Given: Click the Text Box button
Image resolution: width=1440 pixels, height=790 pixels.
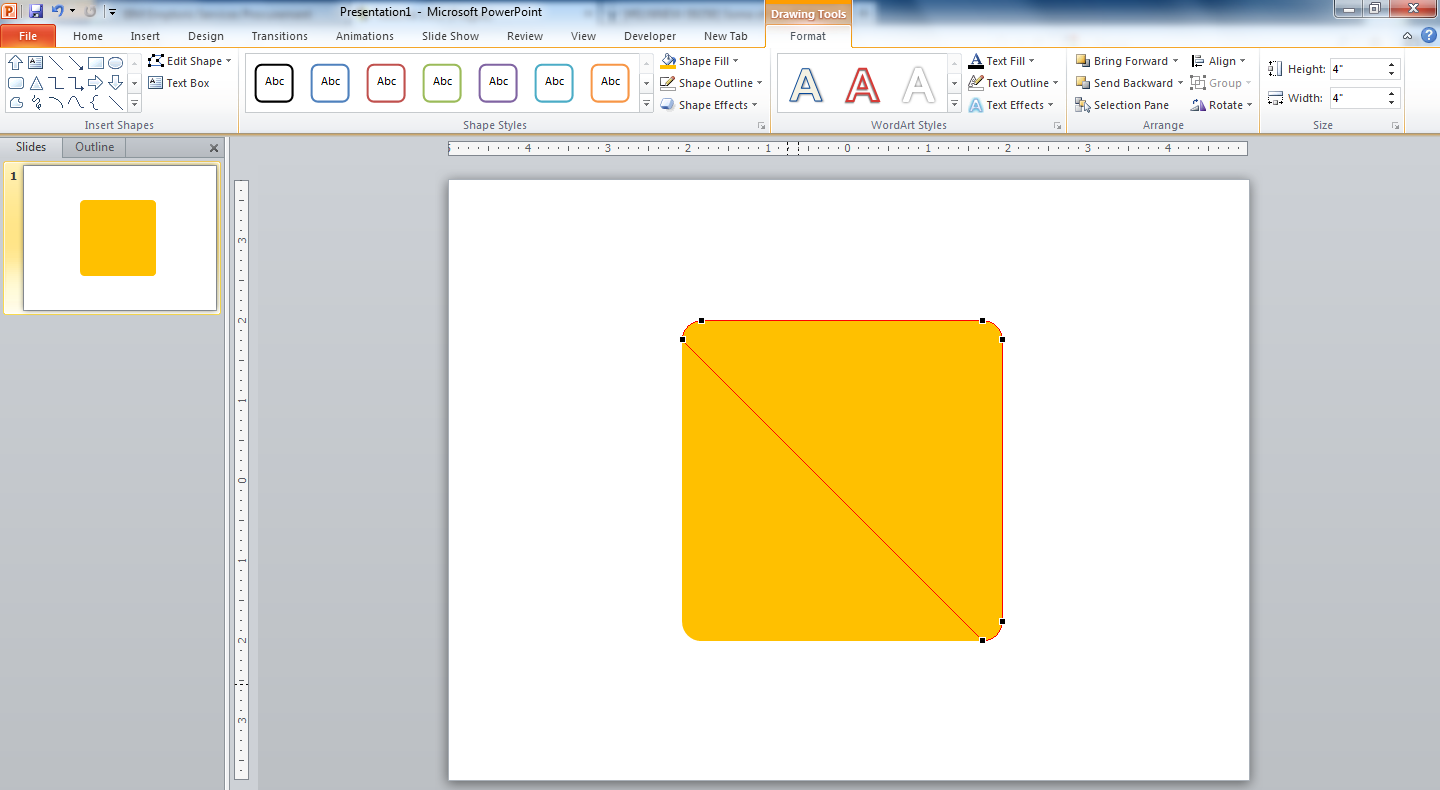Looking at the screenshot, I should click(x=179, y=83).
